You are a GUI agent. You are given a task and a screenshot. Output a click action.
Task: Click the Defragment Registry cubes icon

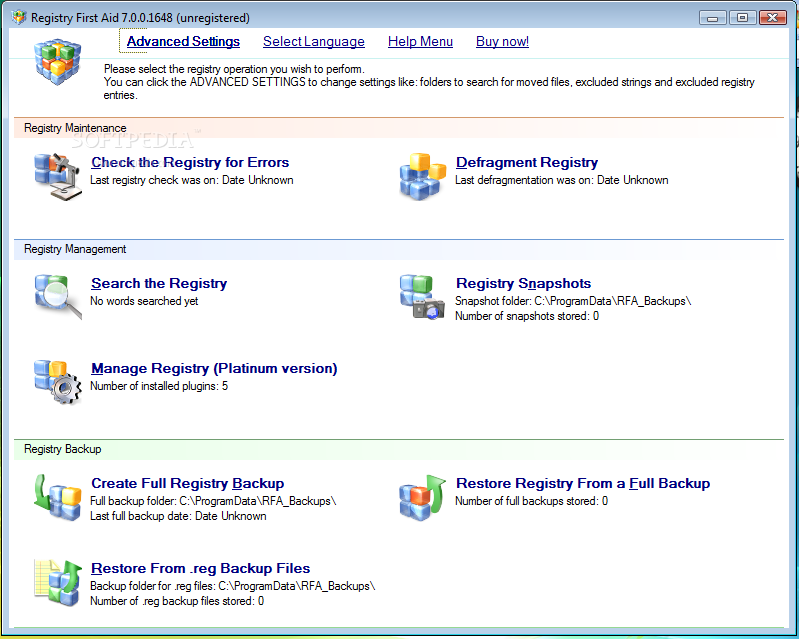(x=423, y=176)
